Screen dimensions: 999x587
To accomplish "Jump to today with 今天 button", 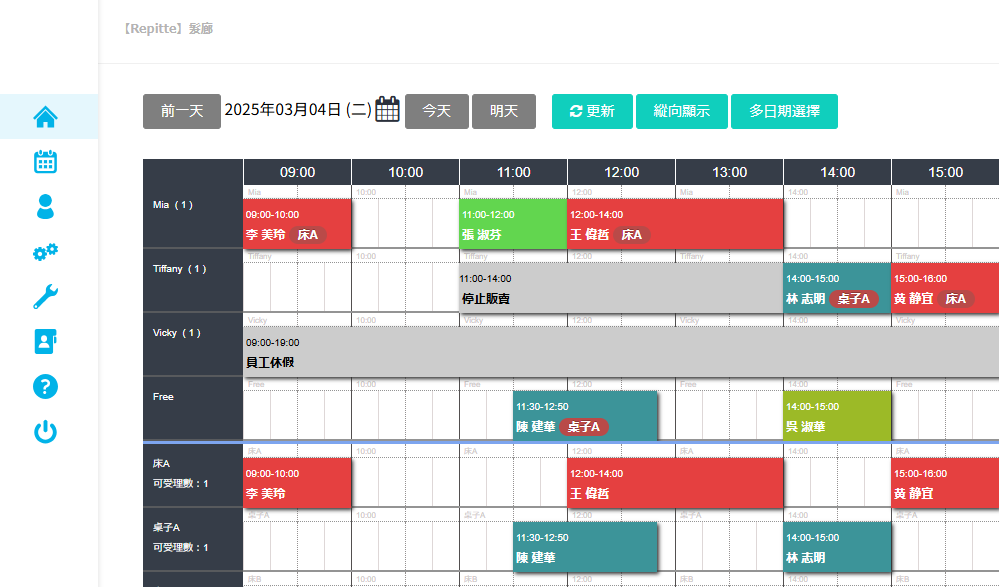I will [x=436, y=111].
